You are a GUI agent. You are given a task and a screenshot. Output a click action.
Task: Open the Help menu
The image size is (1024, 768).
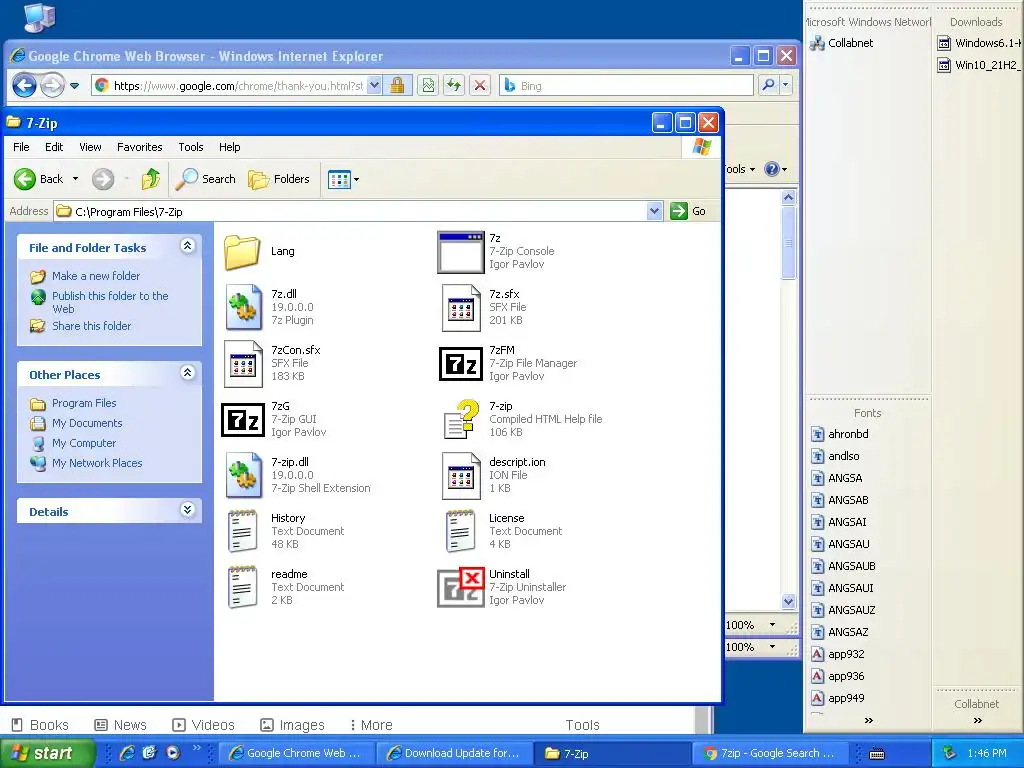click(x=229, y=147)
